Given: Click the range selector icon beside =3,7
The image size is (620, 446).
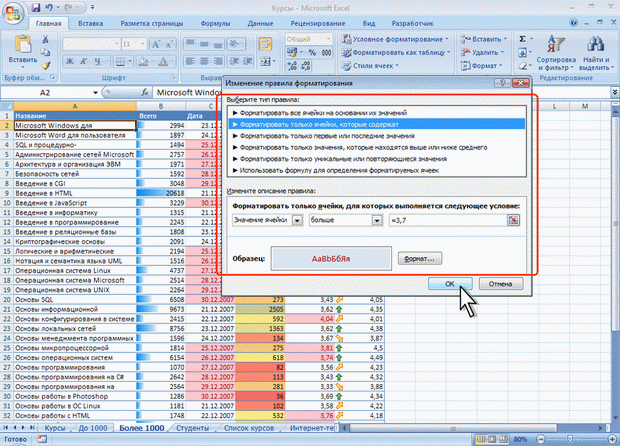Looking at the screenshot, I should [513, 220].
